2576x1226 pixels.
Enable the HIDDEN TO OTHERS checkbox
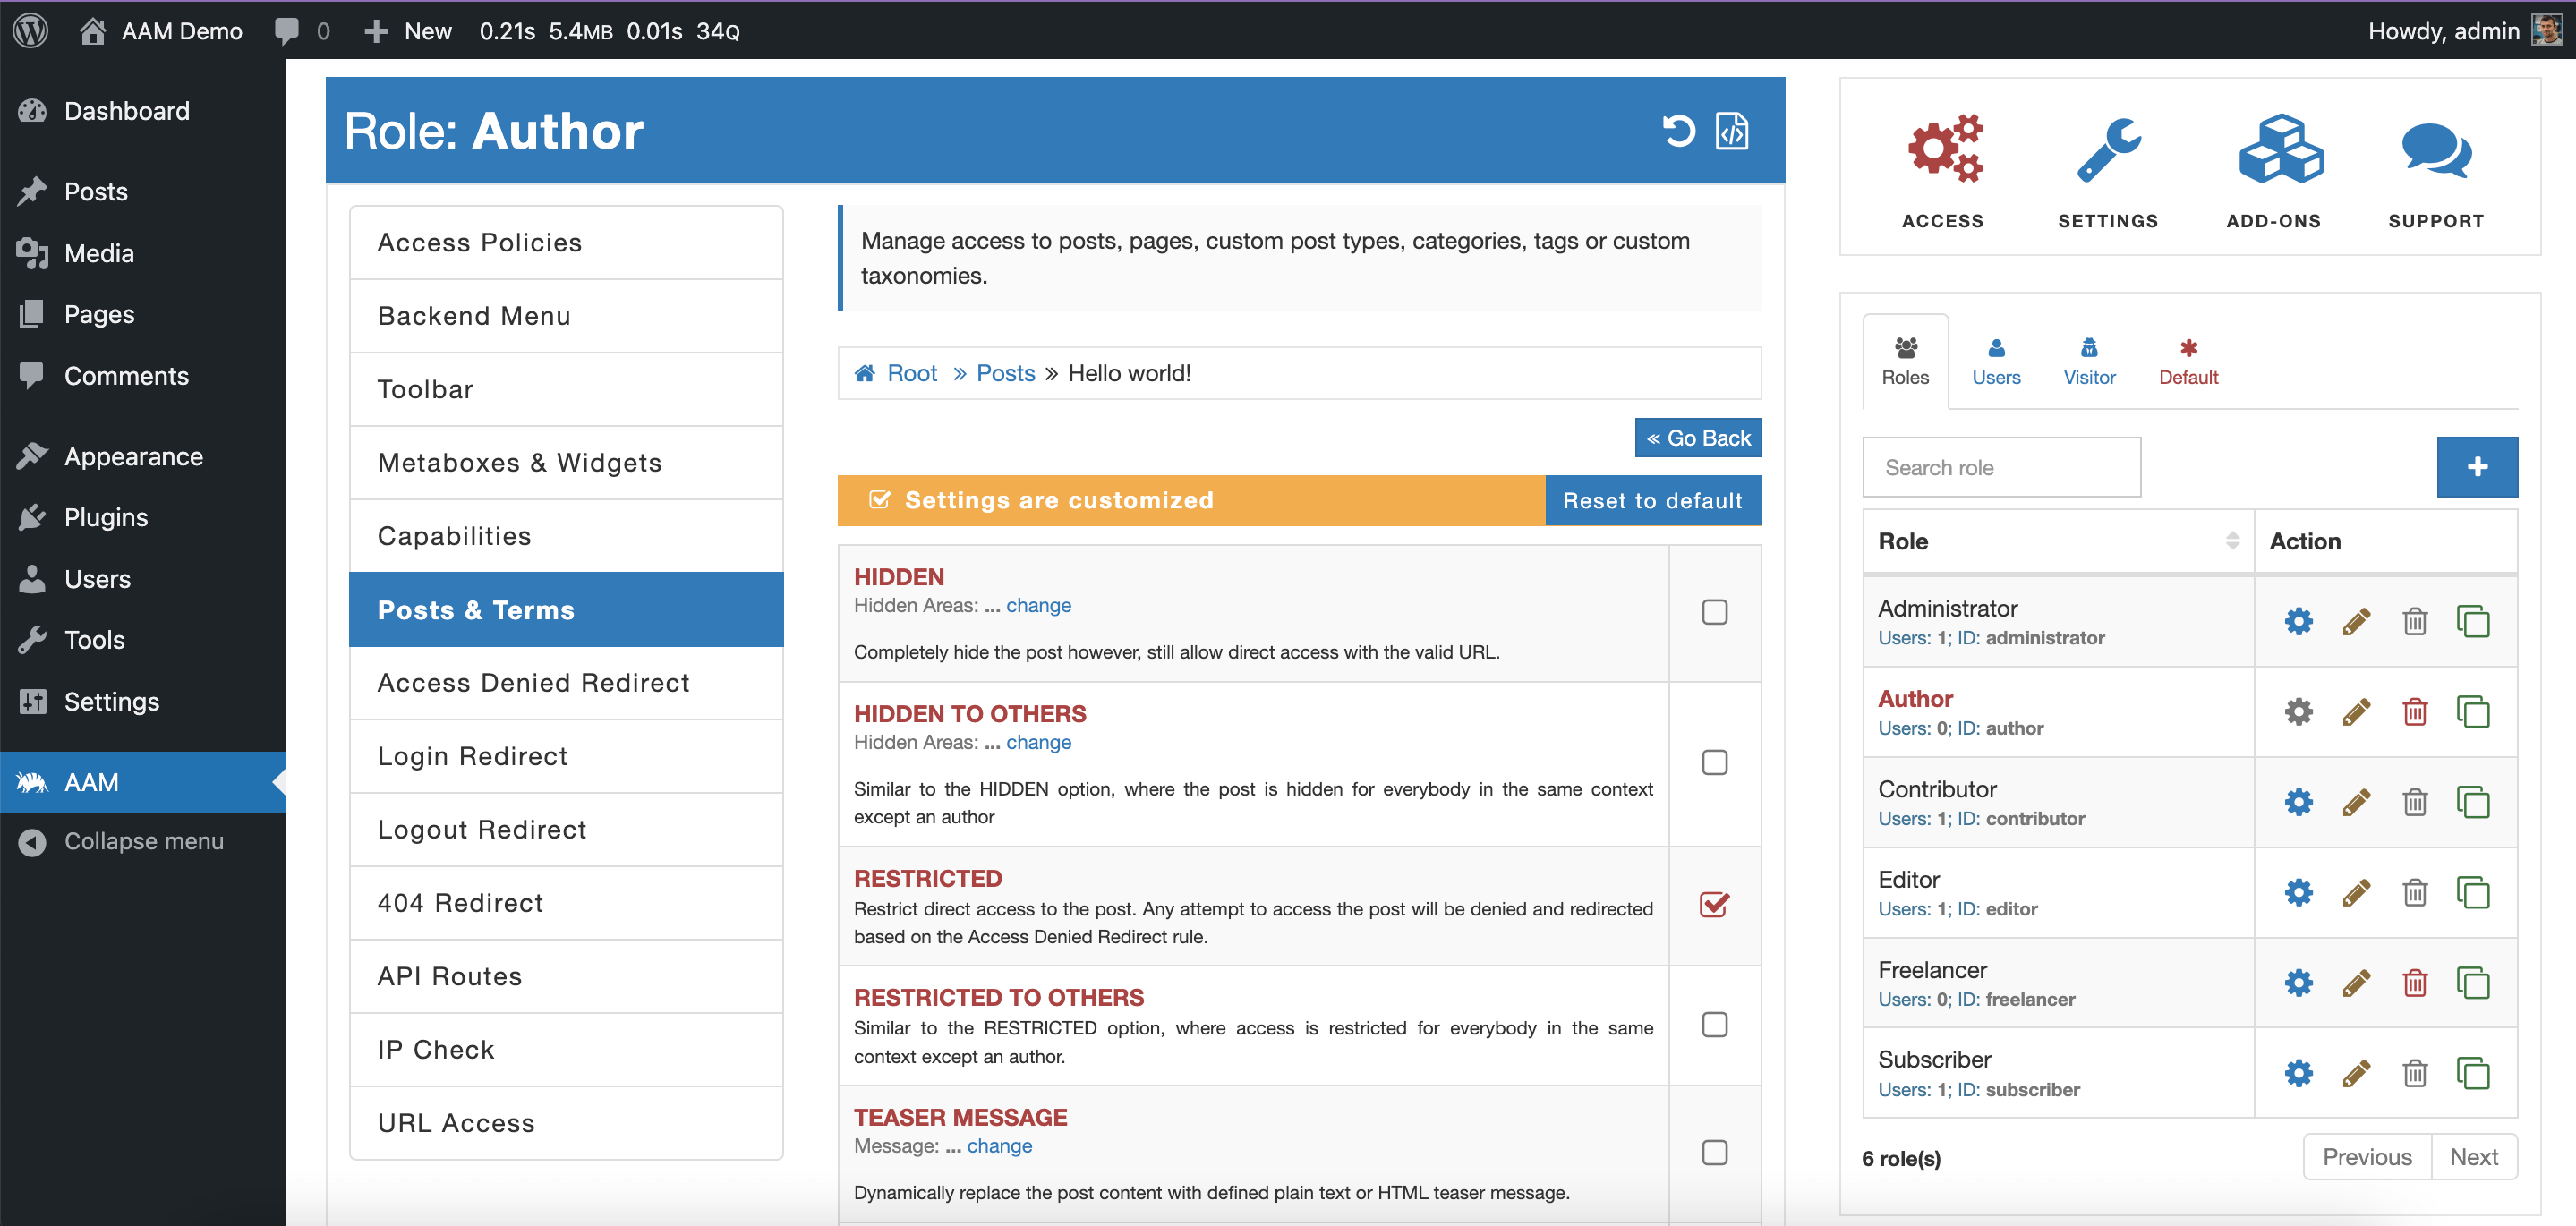(1714, 762)
